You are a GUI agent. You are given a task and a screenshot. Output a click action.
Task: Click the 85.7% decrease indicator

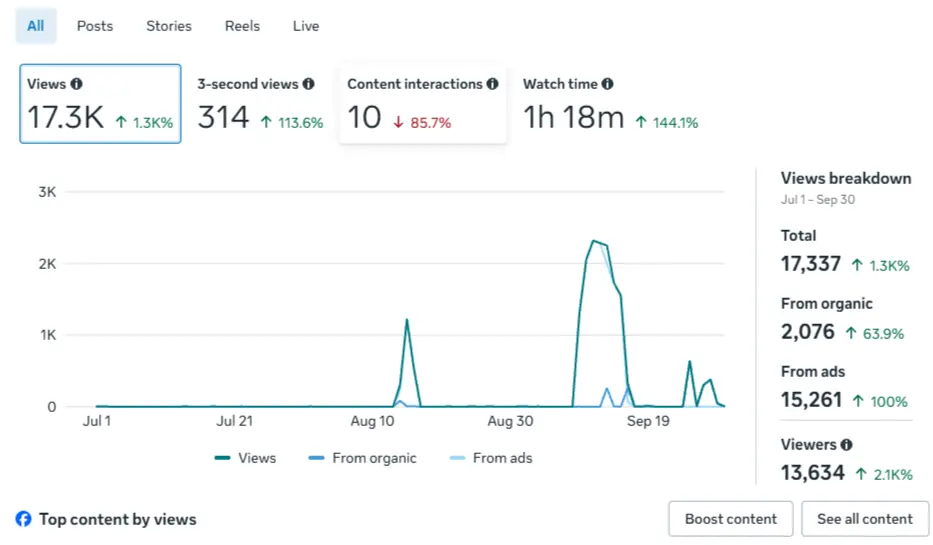tap(422, 123)
